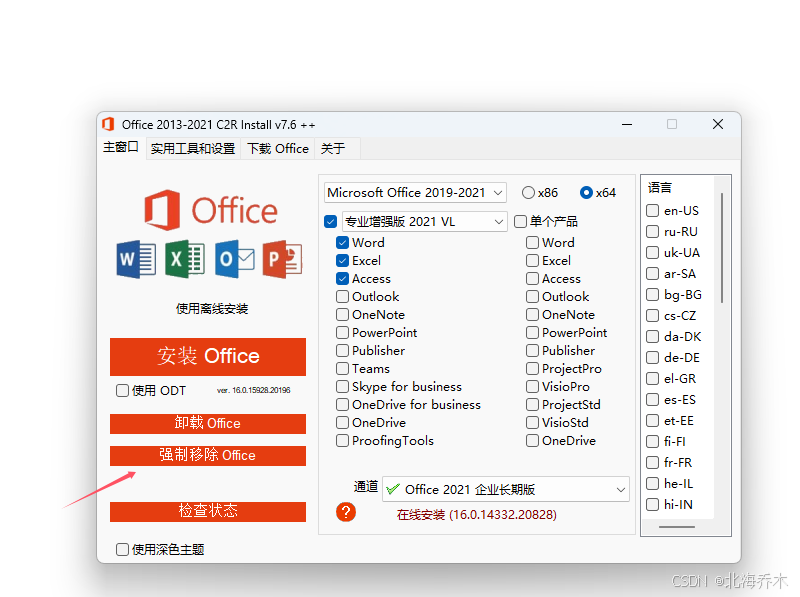
Task: Uncheck the suite checkbox beside 专业增强版 2021 VL
Action: point(331,221)
